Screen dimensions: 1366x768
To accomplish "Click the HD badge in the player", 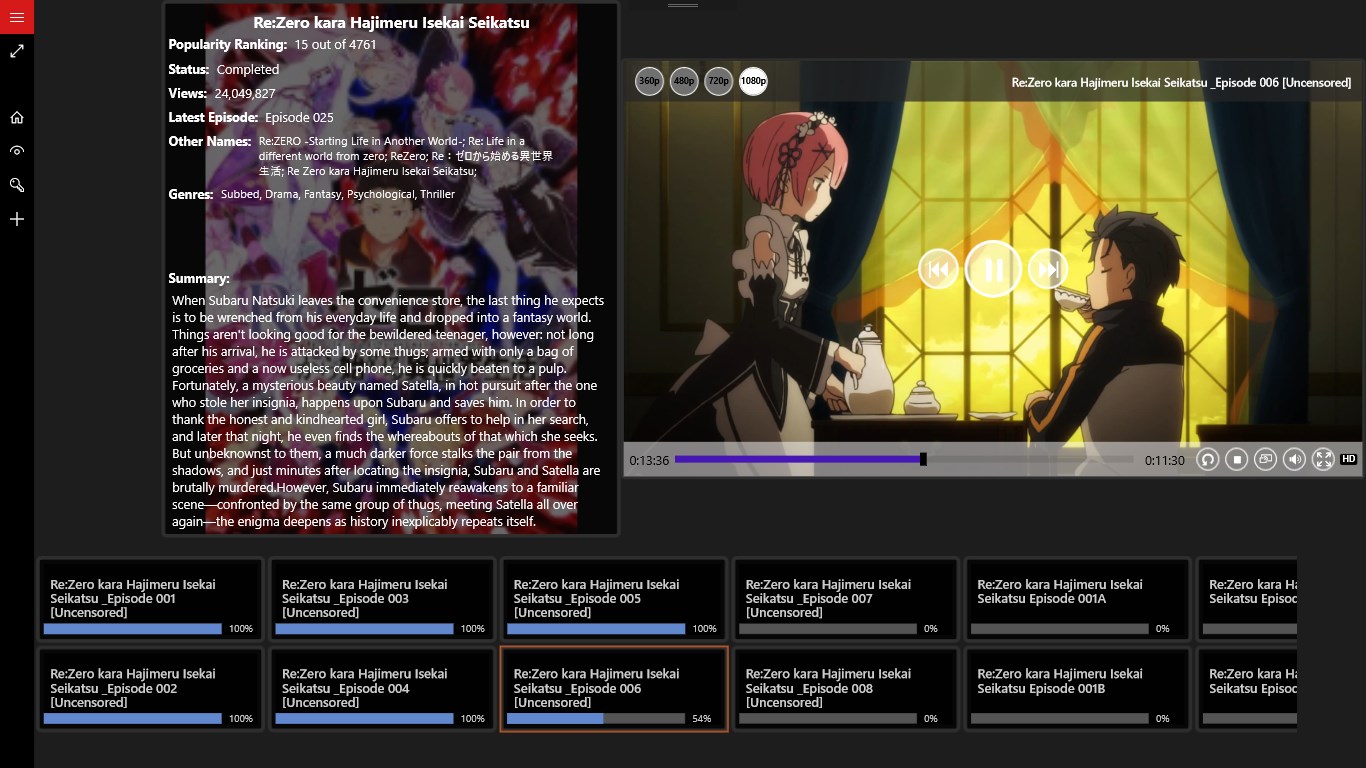I will pyautogui.click(x=1348, y=459).
